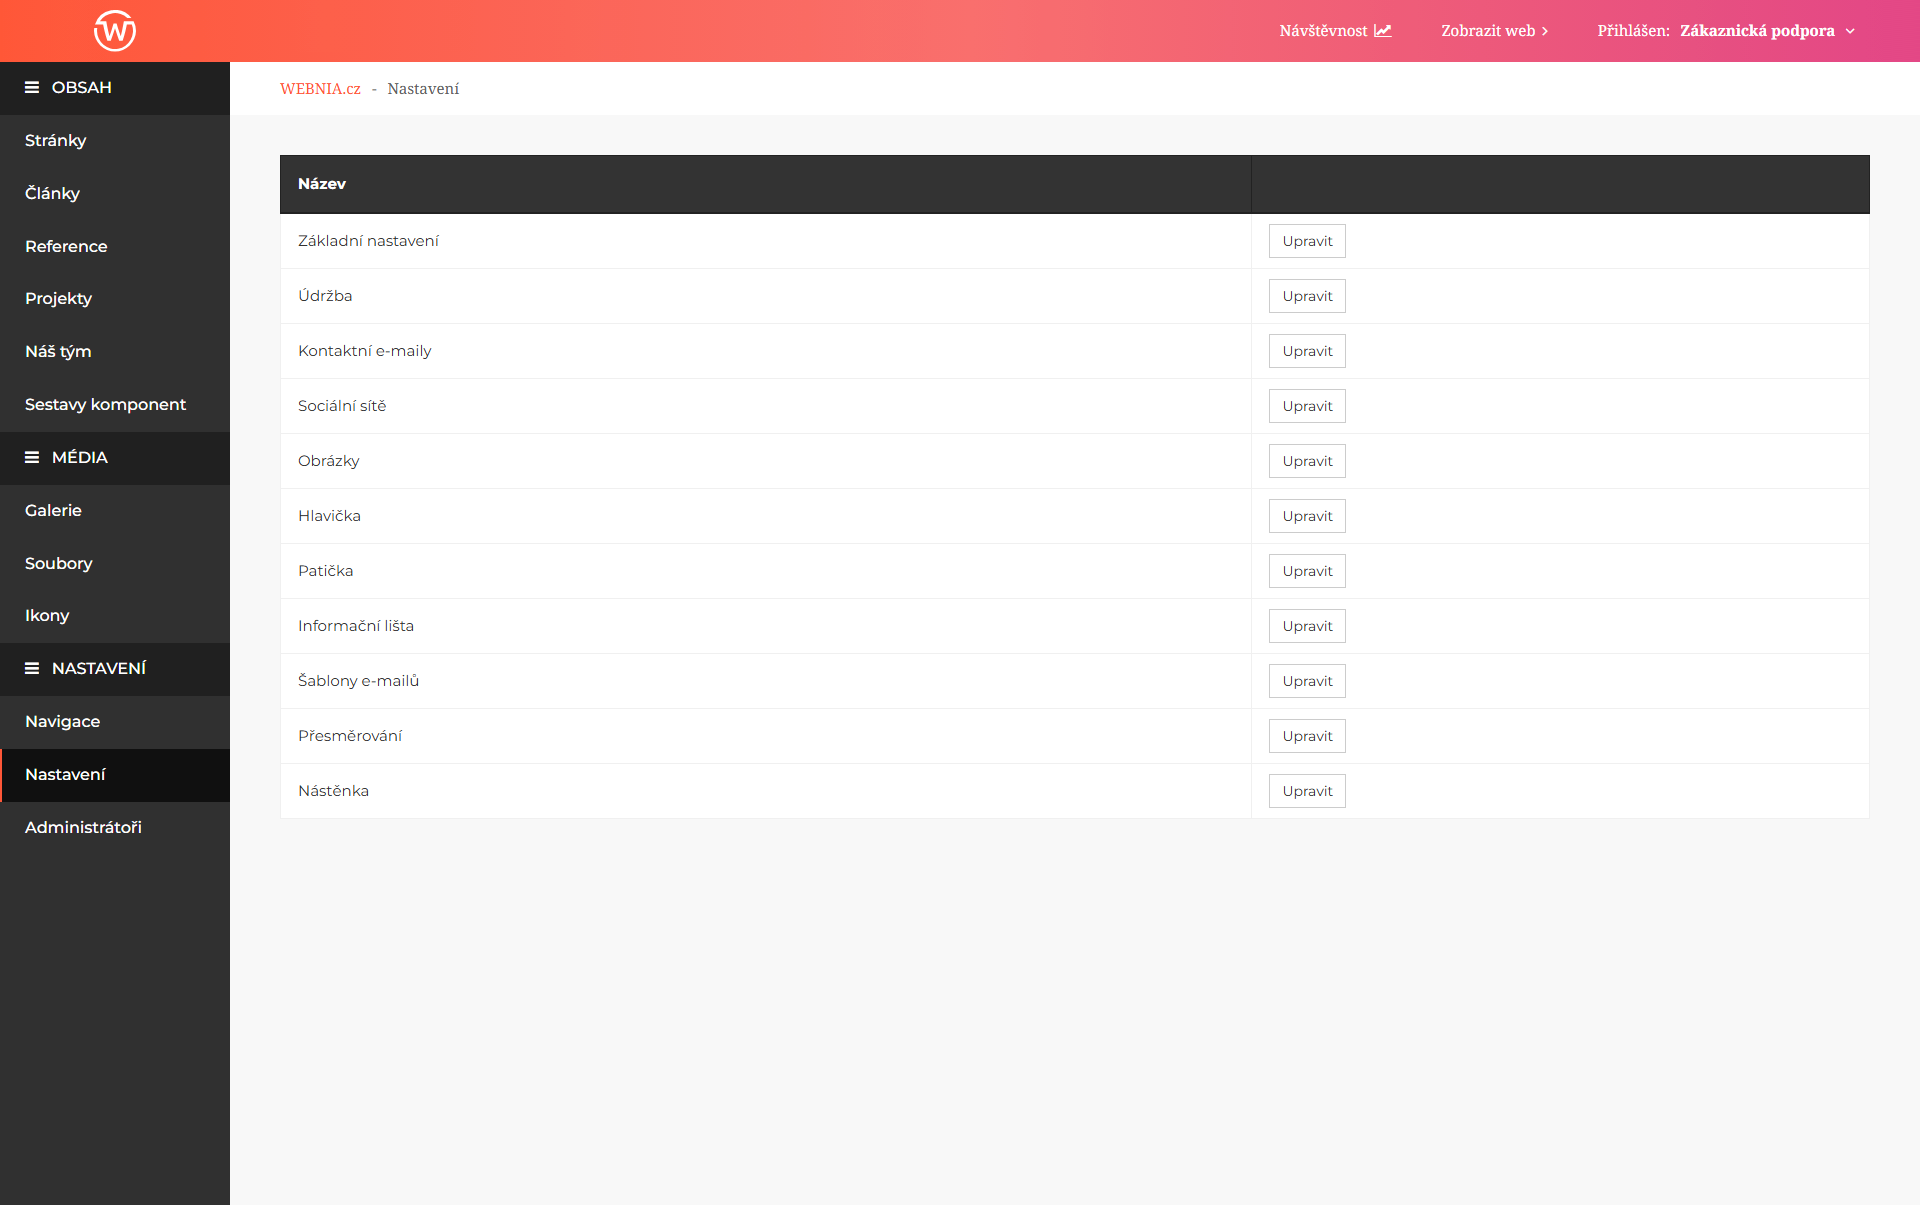Collapse the MÉDIA section header
This screenshot has width=1920, height=1205.
coord(115,458)
